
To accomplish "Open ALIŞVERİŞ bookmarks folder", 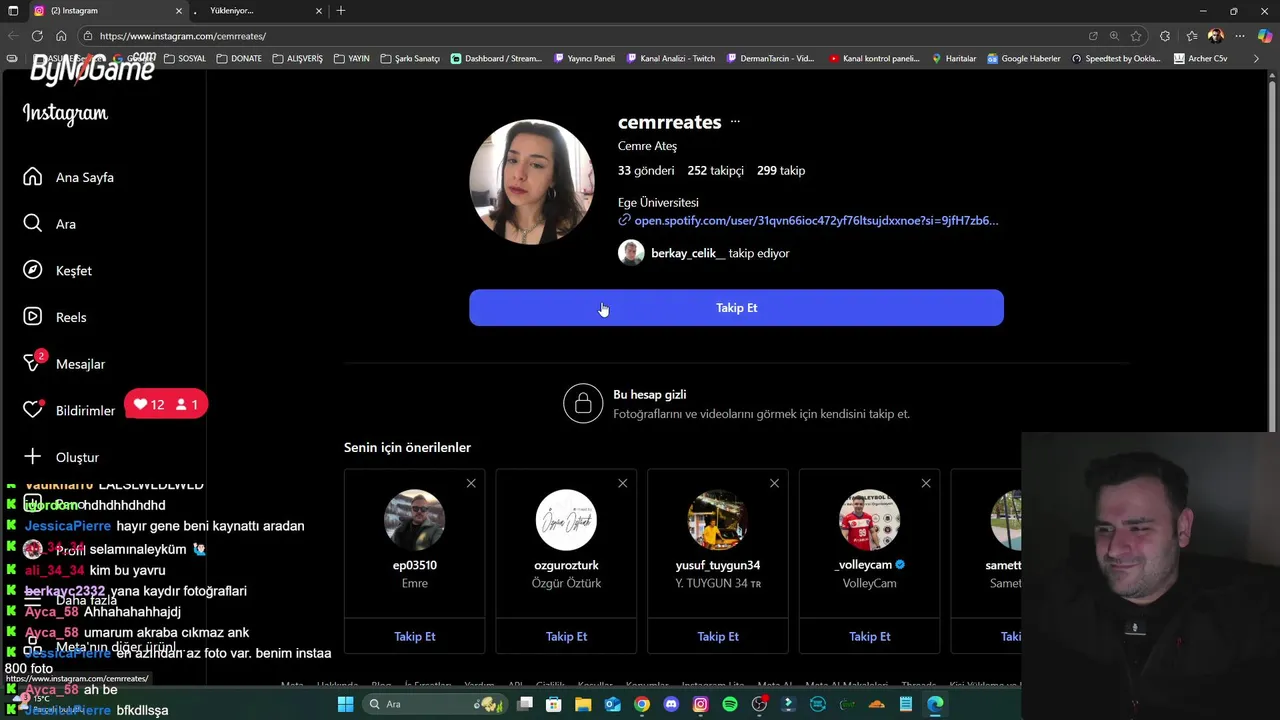I will pos(298,58).
